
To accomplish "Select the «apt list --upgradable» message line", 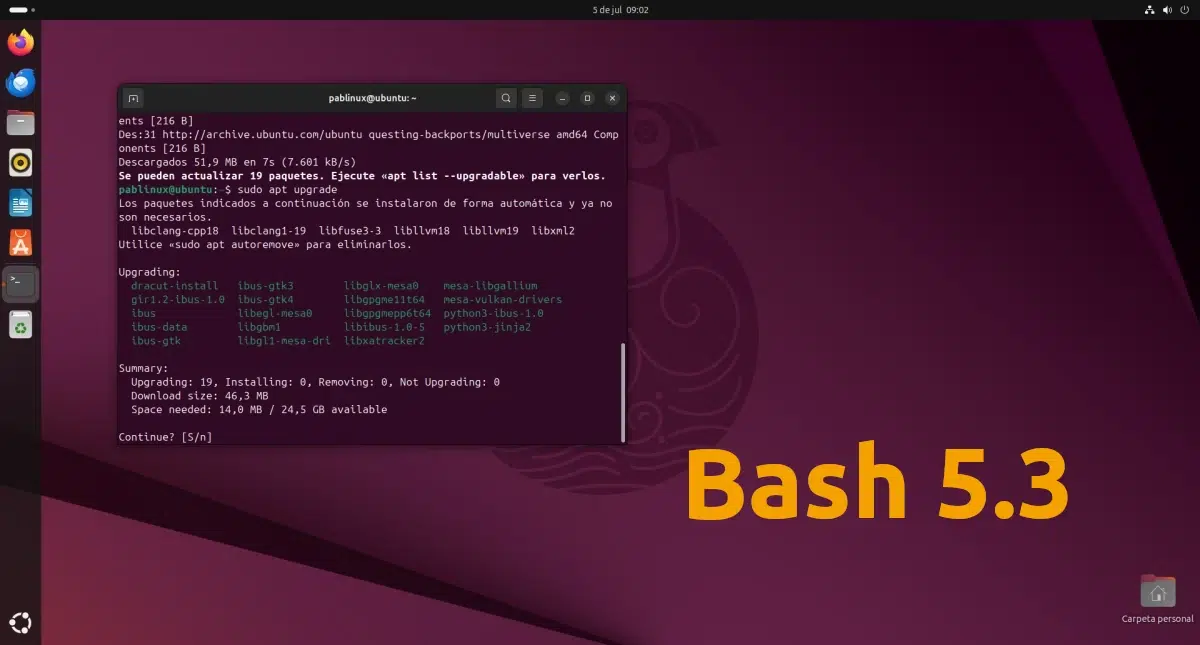I will pos(362,175).
